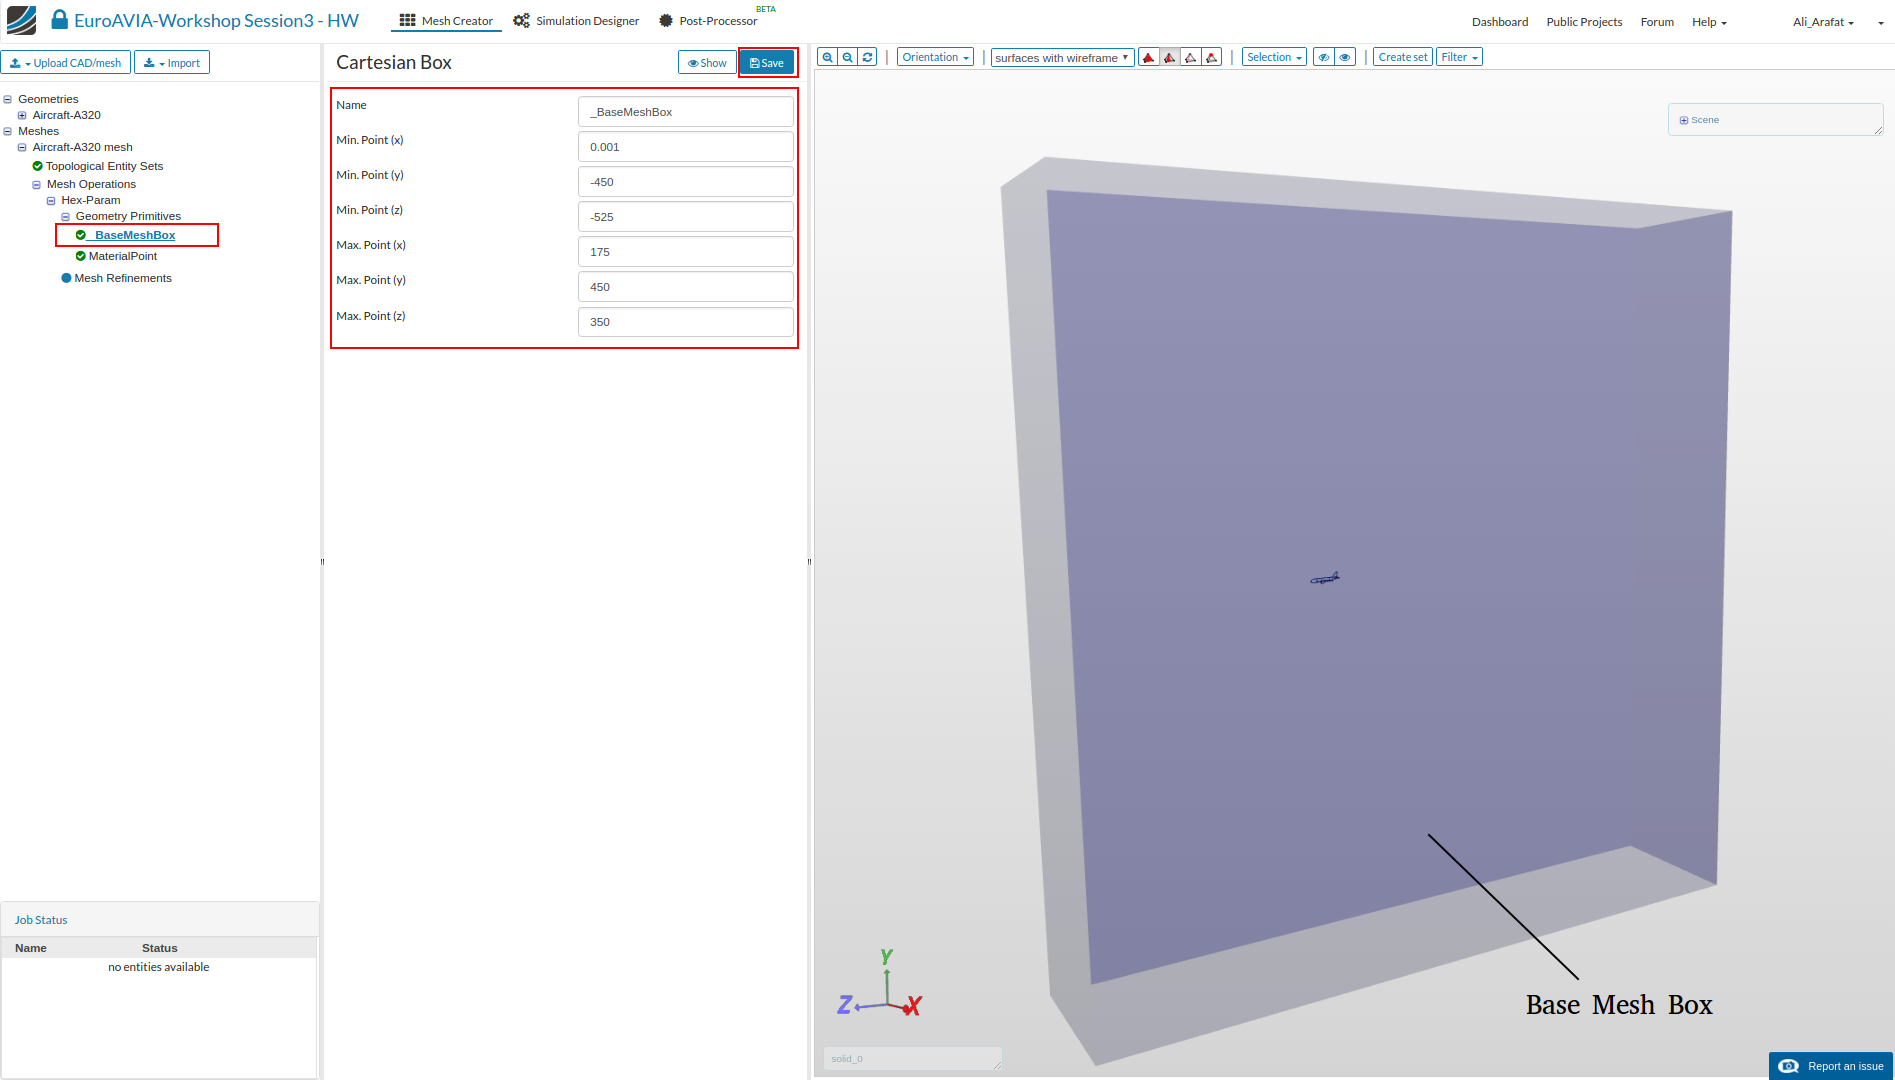The width and height of the screenshot is (1895, 1080).
Task: Open the Import dropdown button
Action: (172, 63)
